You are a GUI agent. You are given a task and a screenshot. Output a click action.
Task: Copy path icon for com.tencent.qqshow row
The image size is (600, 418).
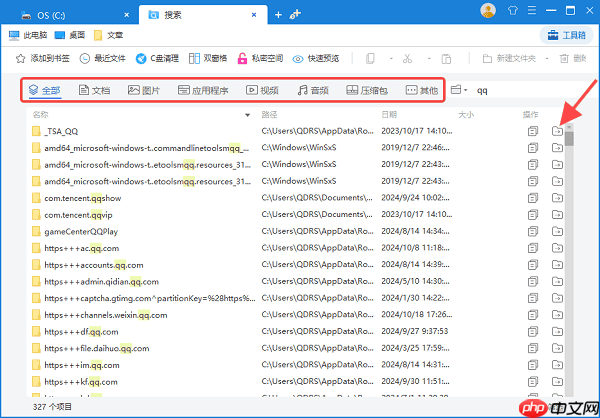click(x=533, y=198)
